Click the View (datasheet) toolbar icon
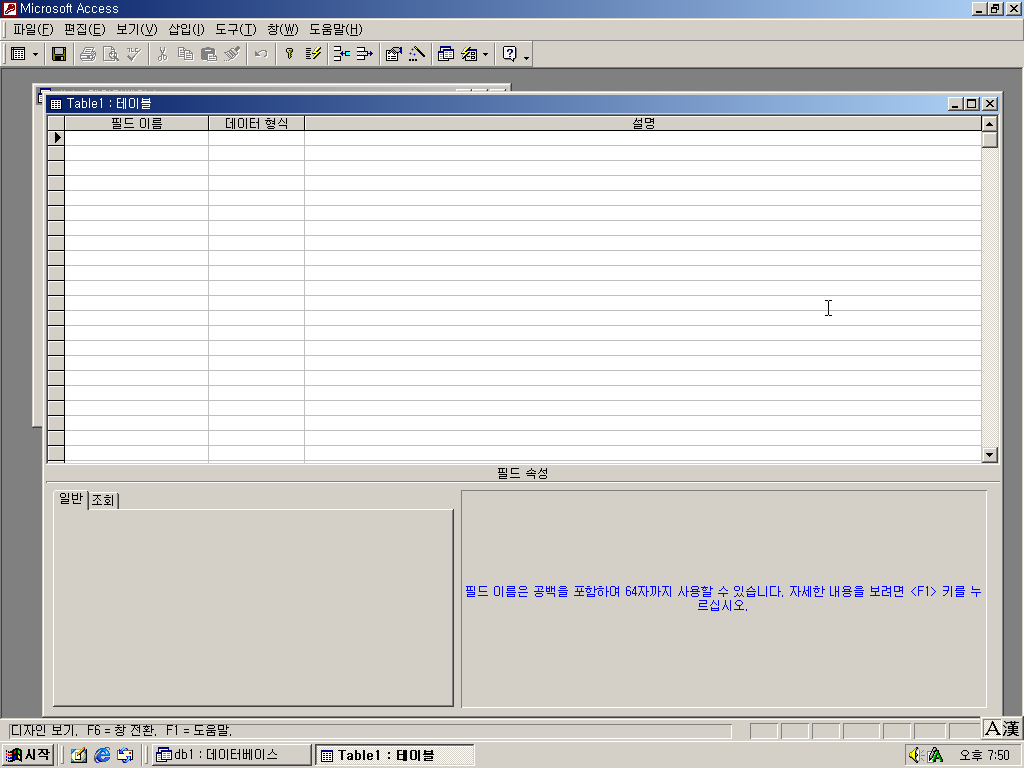The image size is (1024, 768). coord(18,54)
